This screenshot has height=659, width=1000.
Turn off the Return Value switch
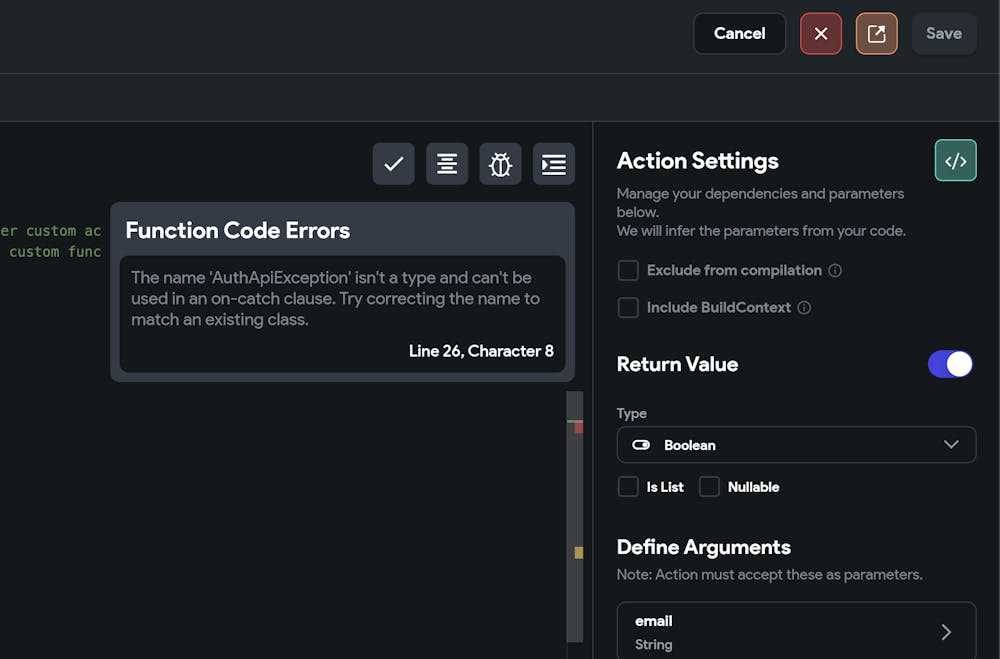[x=950, y=364]
